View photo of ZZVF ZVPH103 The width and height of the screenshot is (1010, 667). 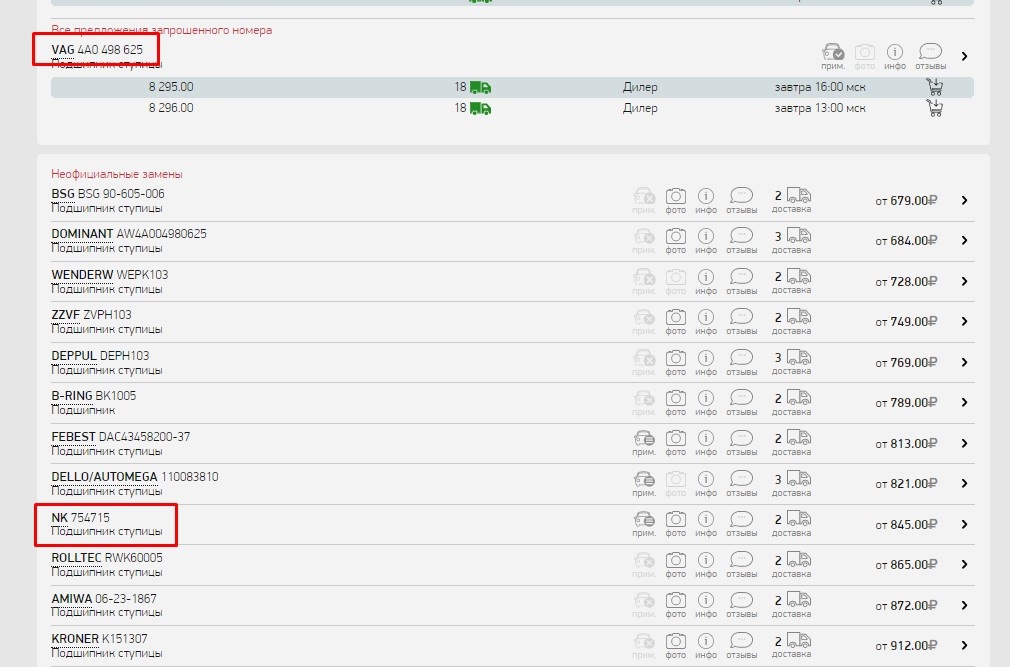(x=675, y=322)
